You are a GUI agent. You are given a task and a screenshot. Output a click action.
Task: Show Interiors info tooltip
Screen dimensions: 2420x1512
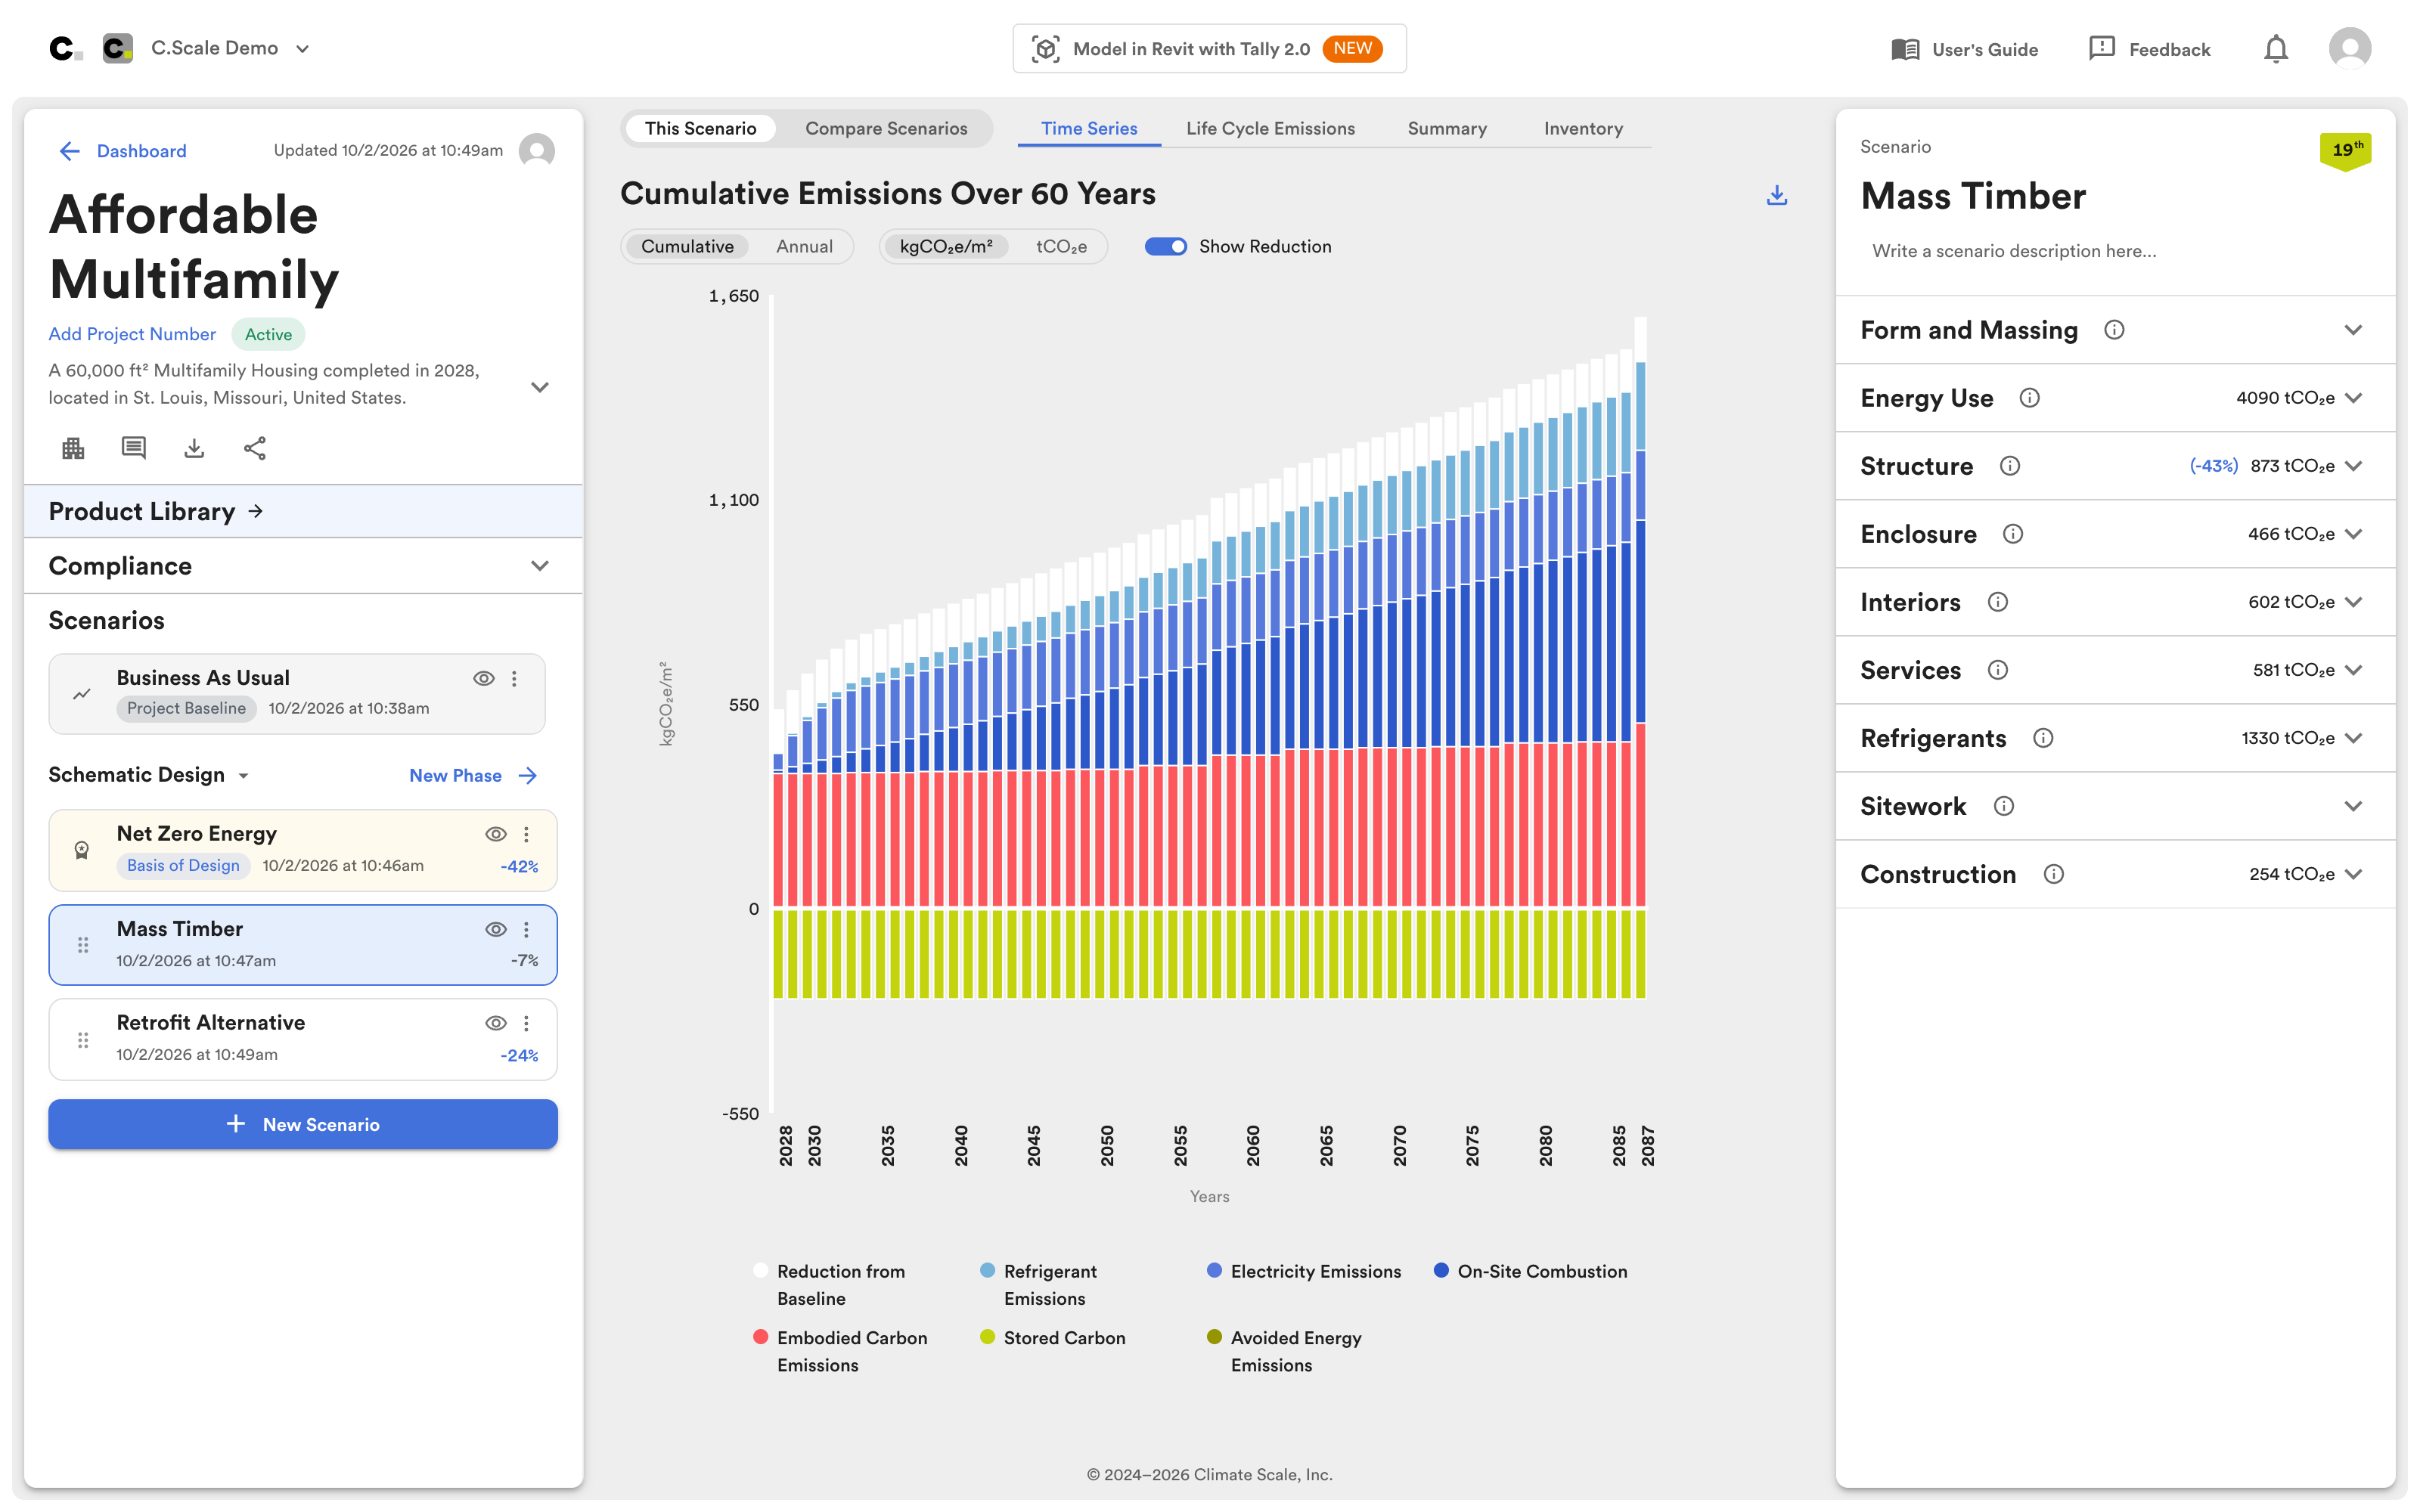click(x=1998, y=602)
